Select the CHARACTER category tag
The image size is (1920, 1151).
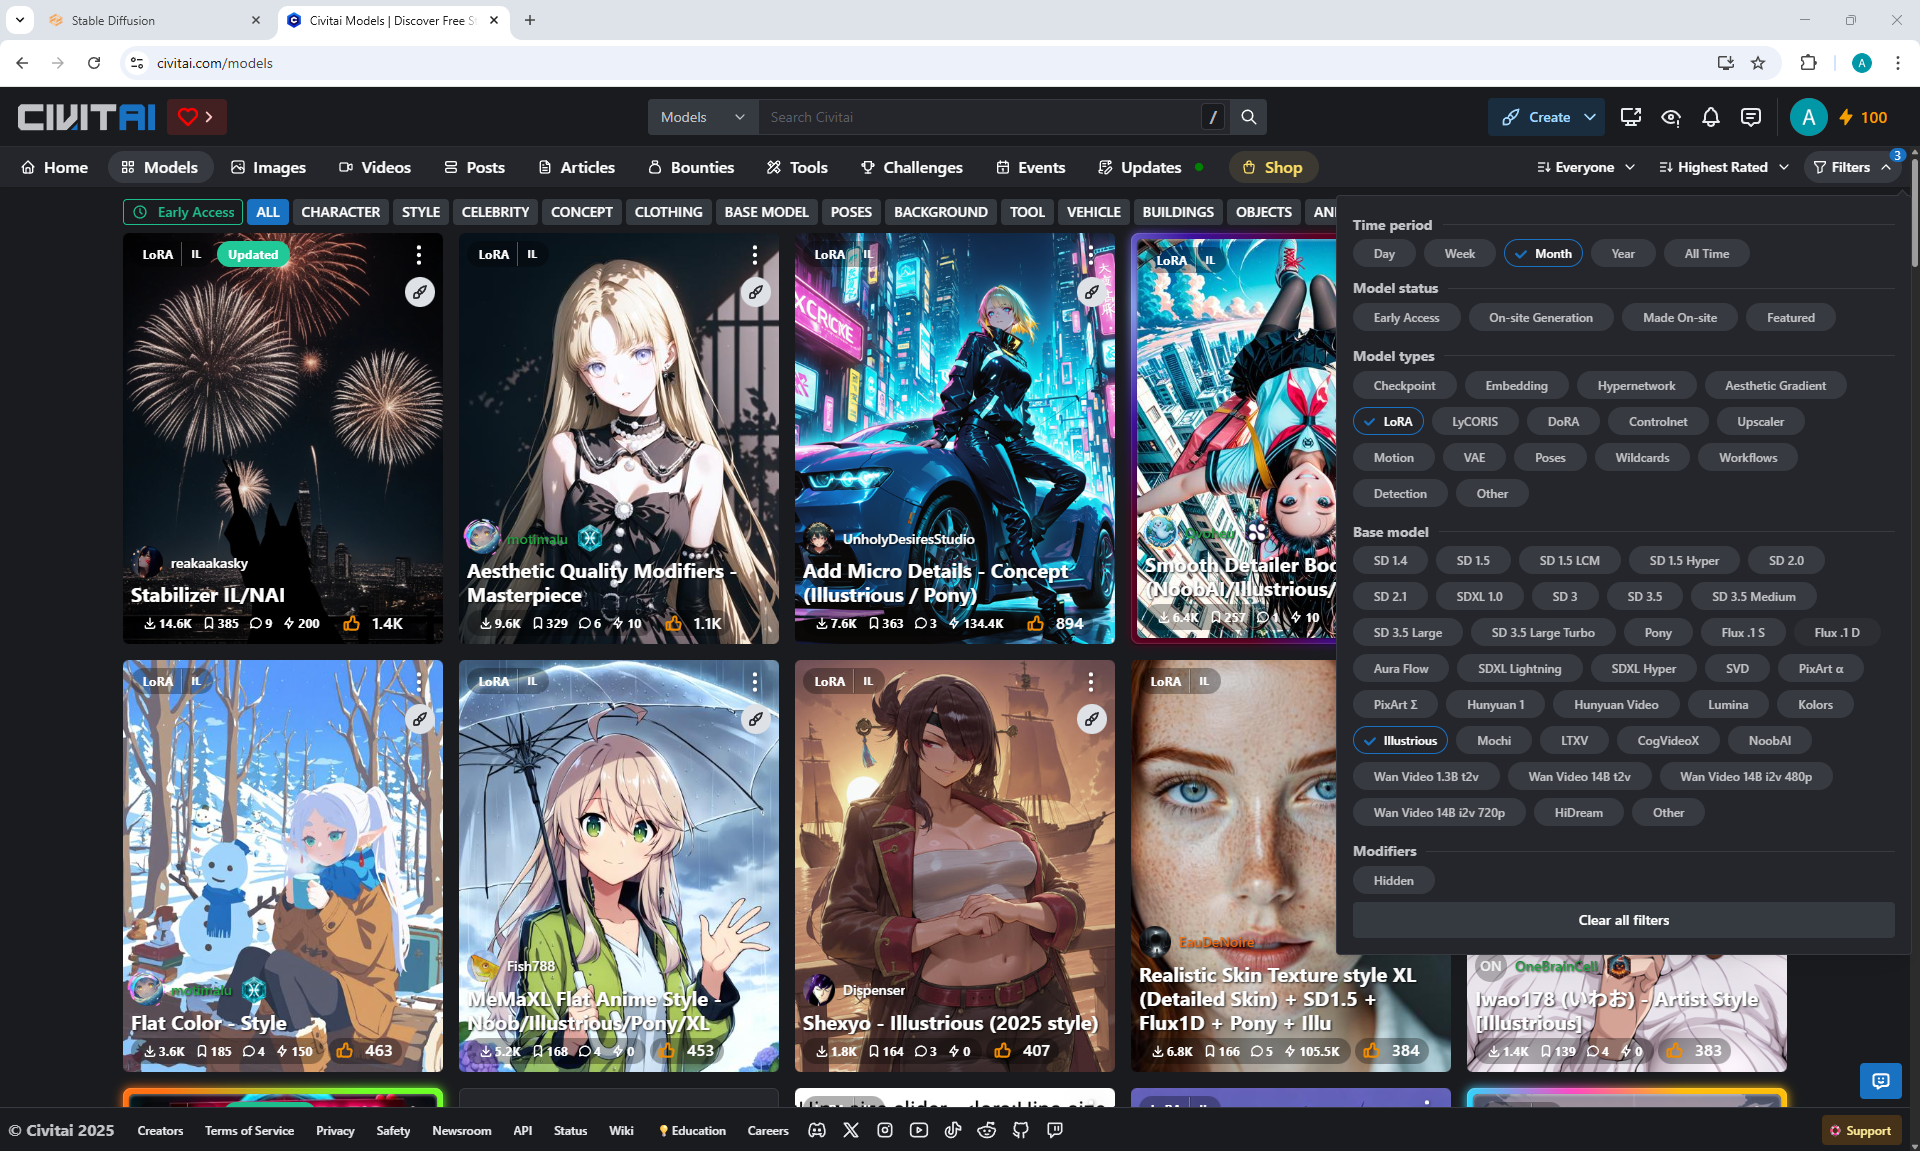tap(340, 212)
